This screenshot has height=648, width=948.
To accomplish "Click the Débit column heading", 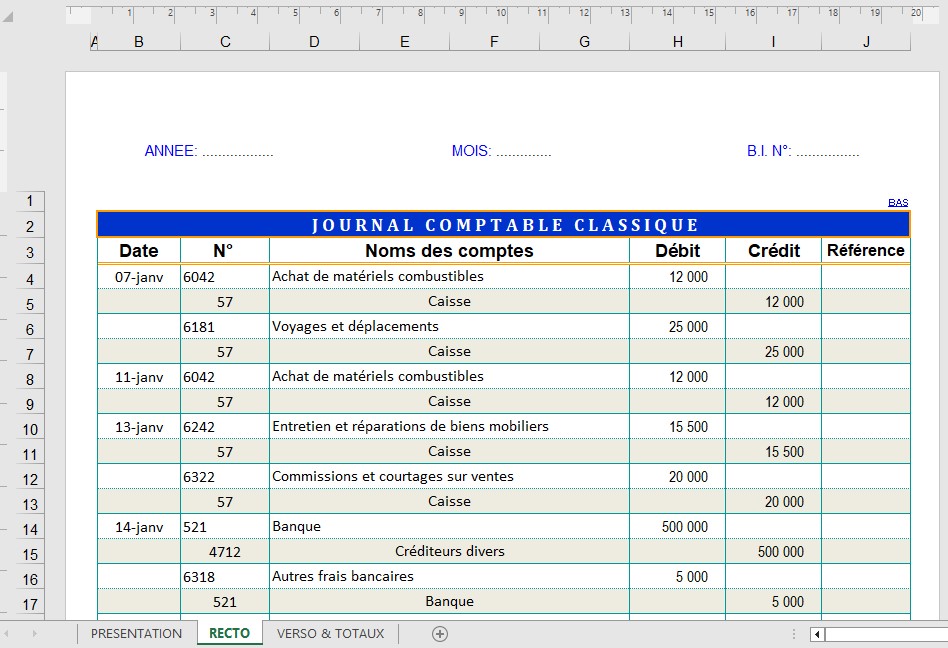I will click(x=677, y=250).
